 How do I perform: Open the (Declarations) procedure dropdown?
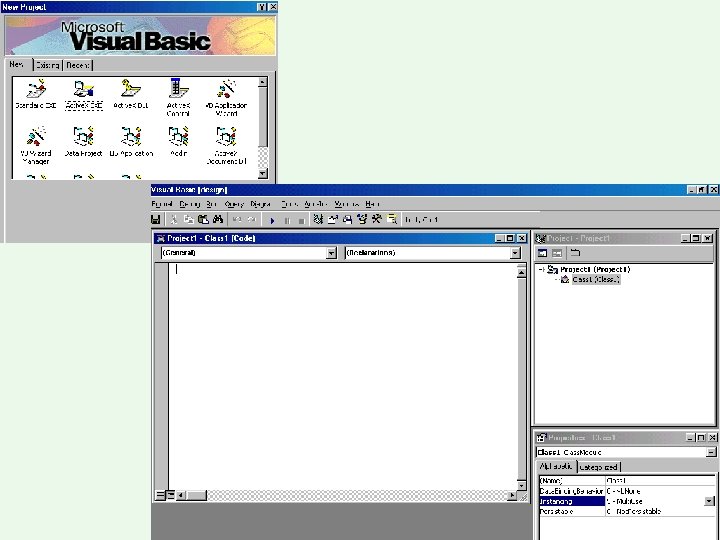pyautogui.click(x=515, y=253)
